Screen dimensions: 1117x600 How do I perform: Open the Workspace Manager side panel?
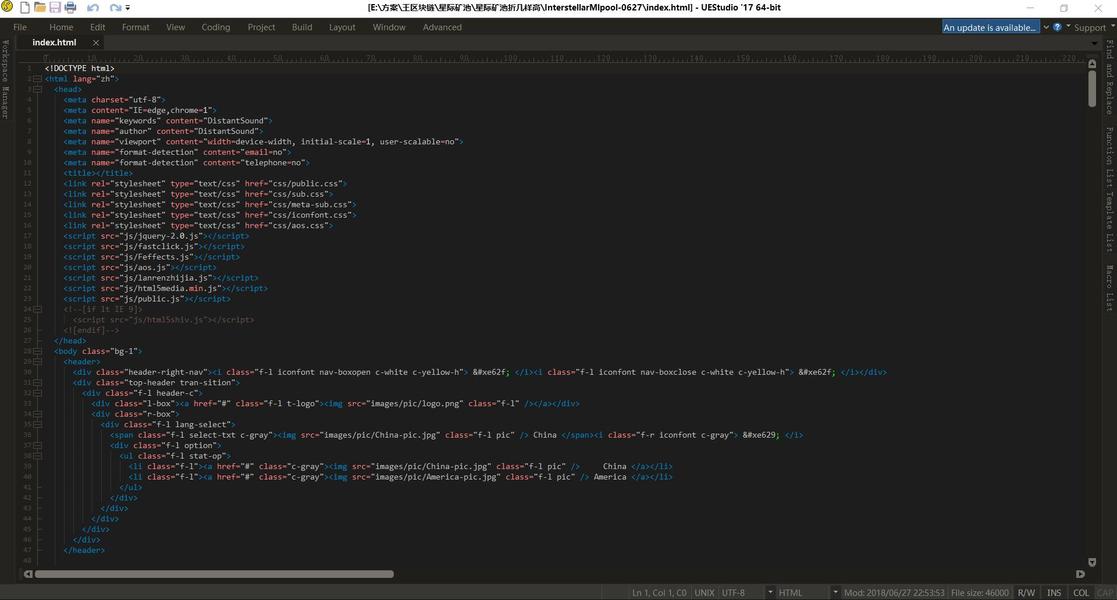[5, 79]
